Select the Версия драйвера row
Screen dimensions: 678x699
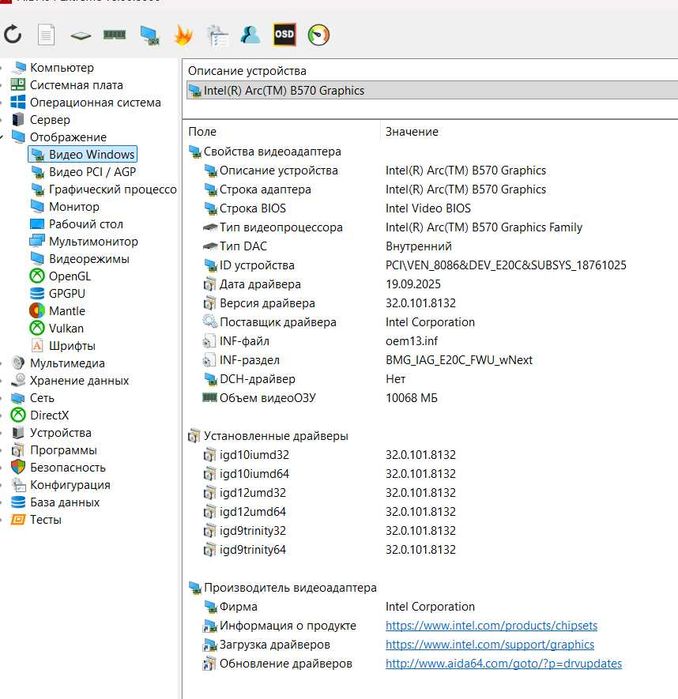coord(329,303)
